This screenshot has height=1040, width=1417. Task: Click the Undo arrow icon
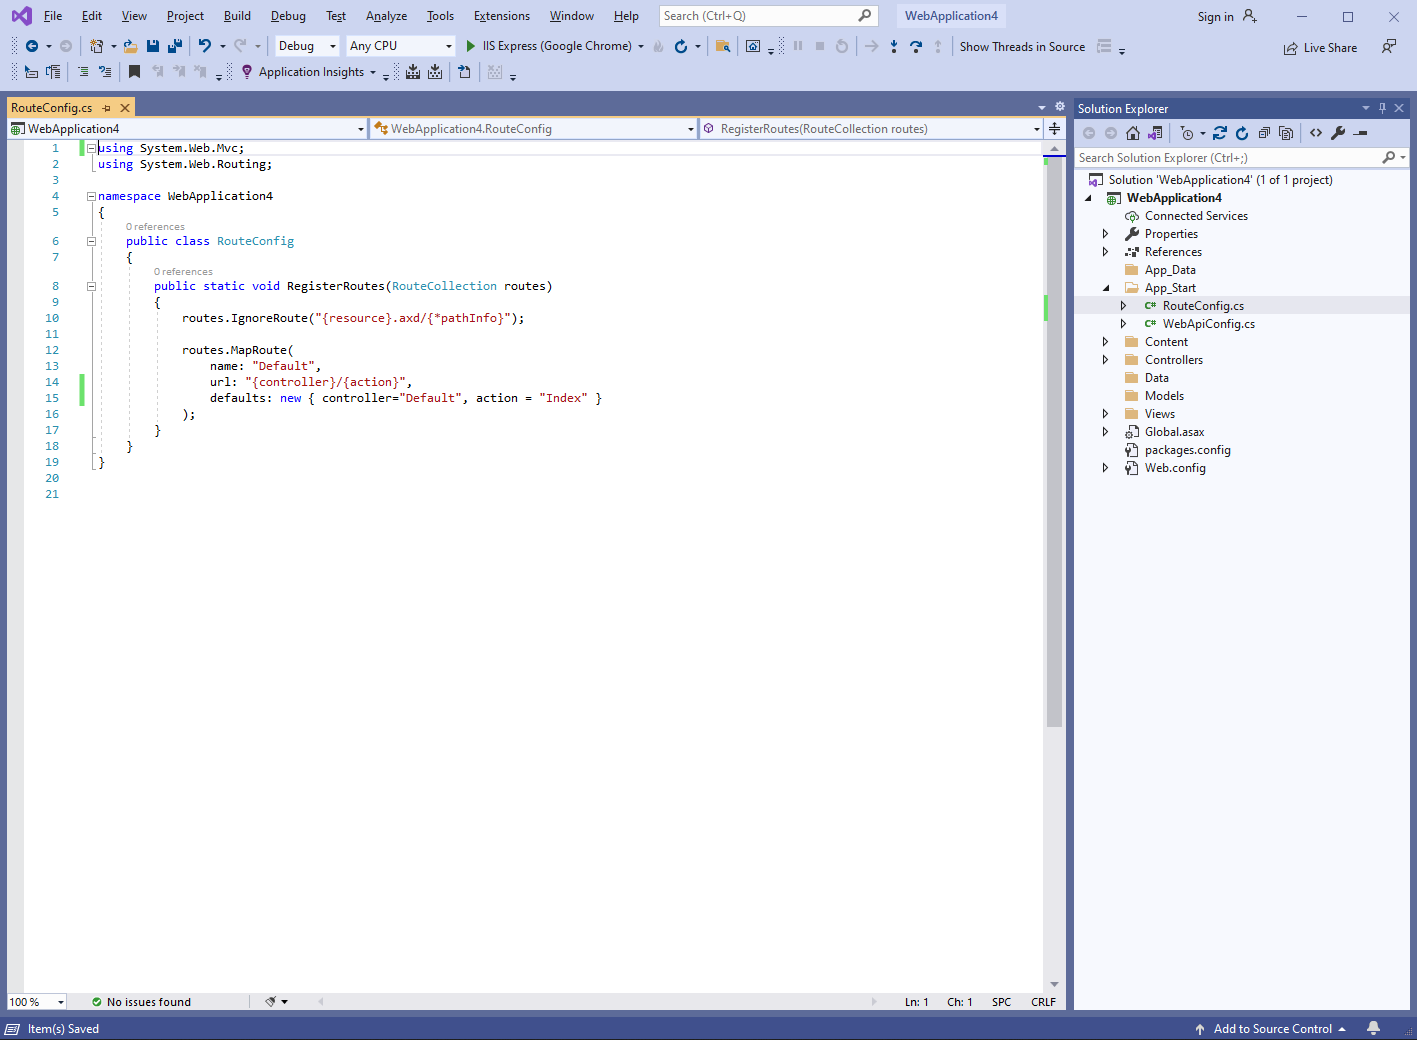point(205,46)
